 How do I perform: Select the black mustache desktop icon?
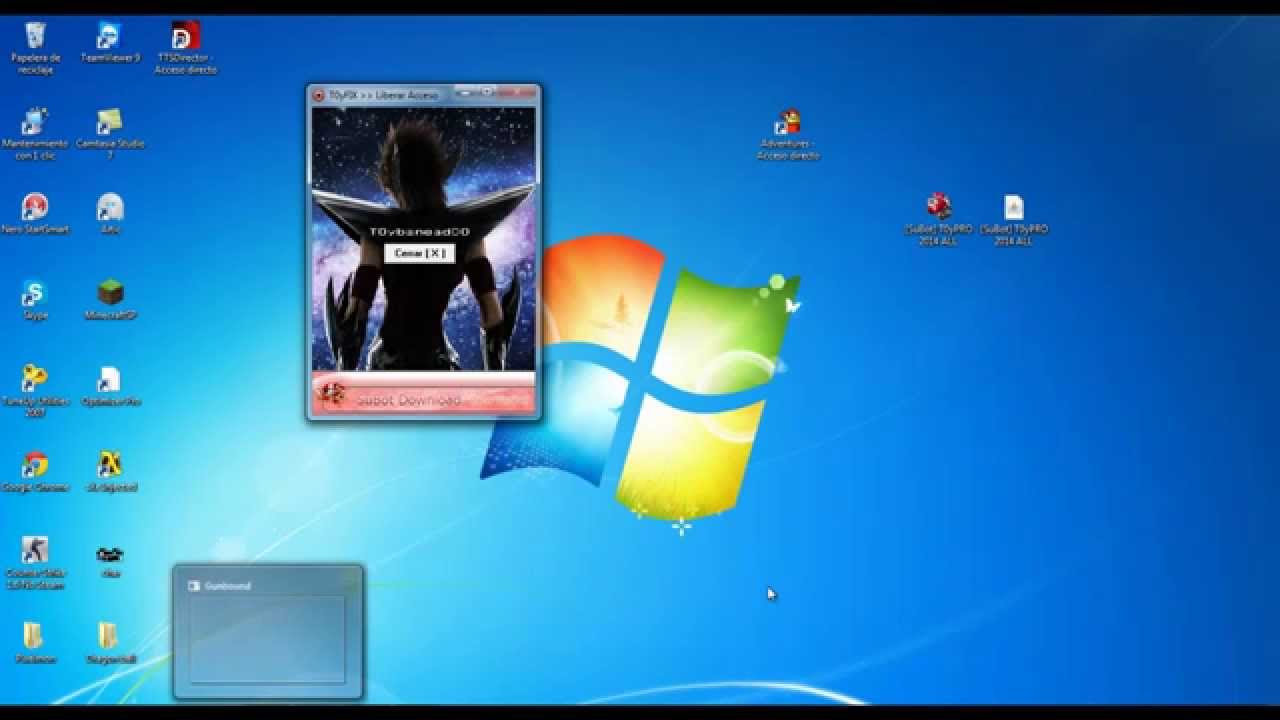click(110, 553)
